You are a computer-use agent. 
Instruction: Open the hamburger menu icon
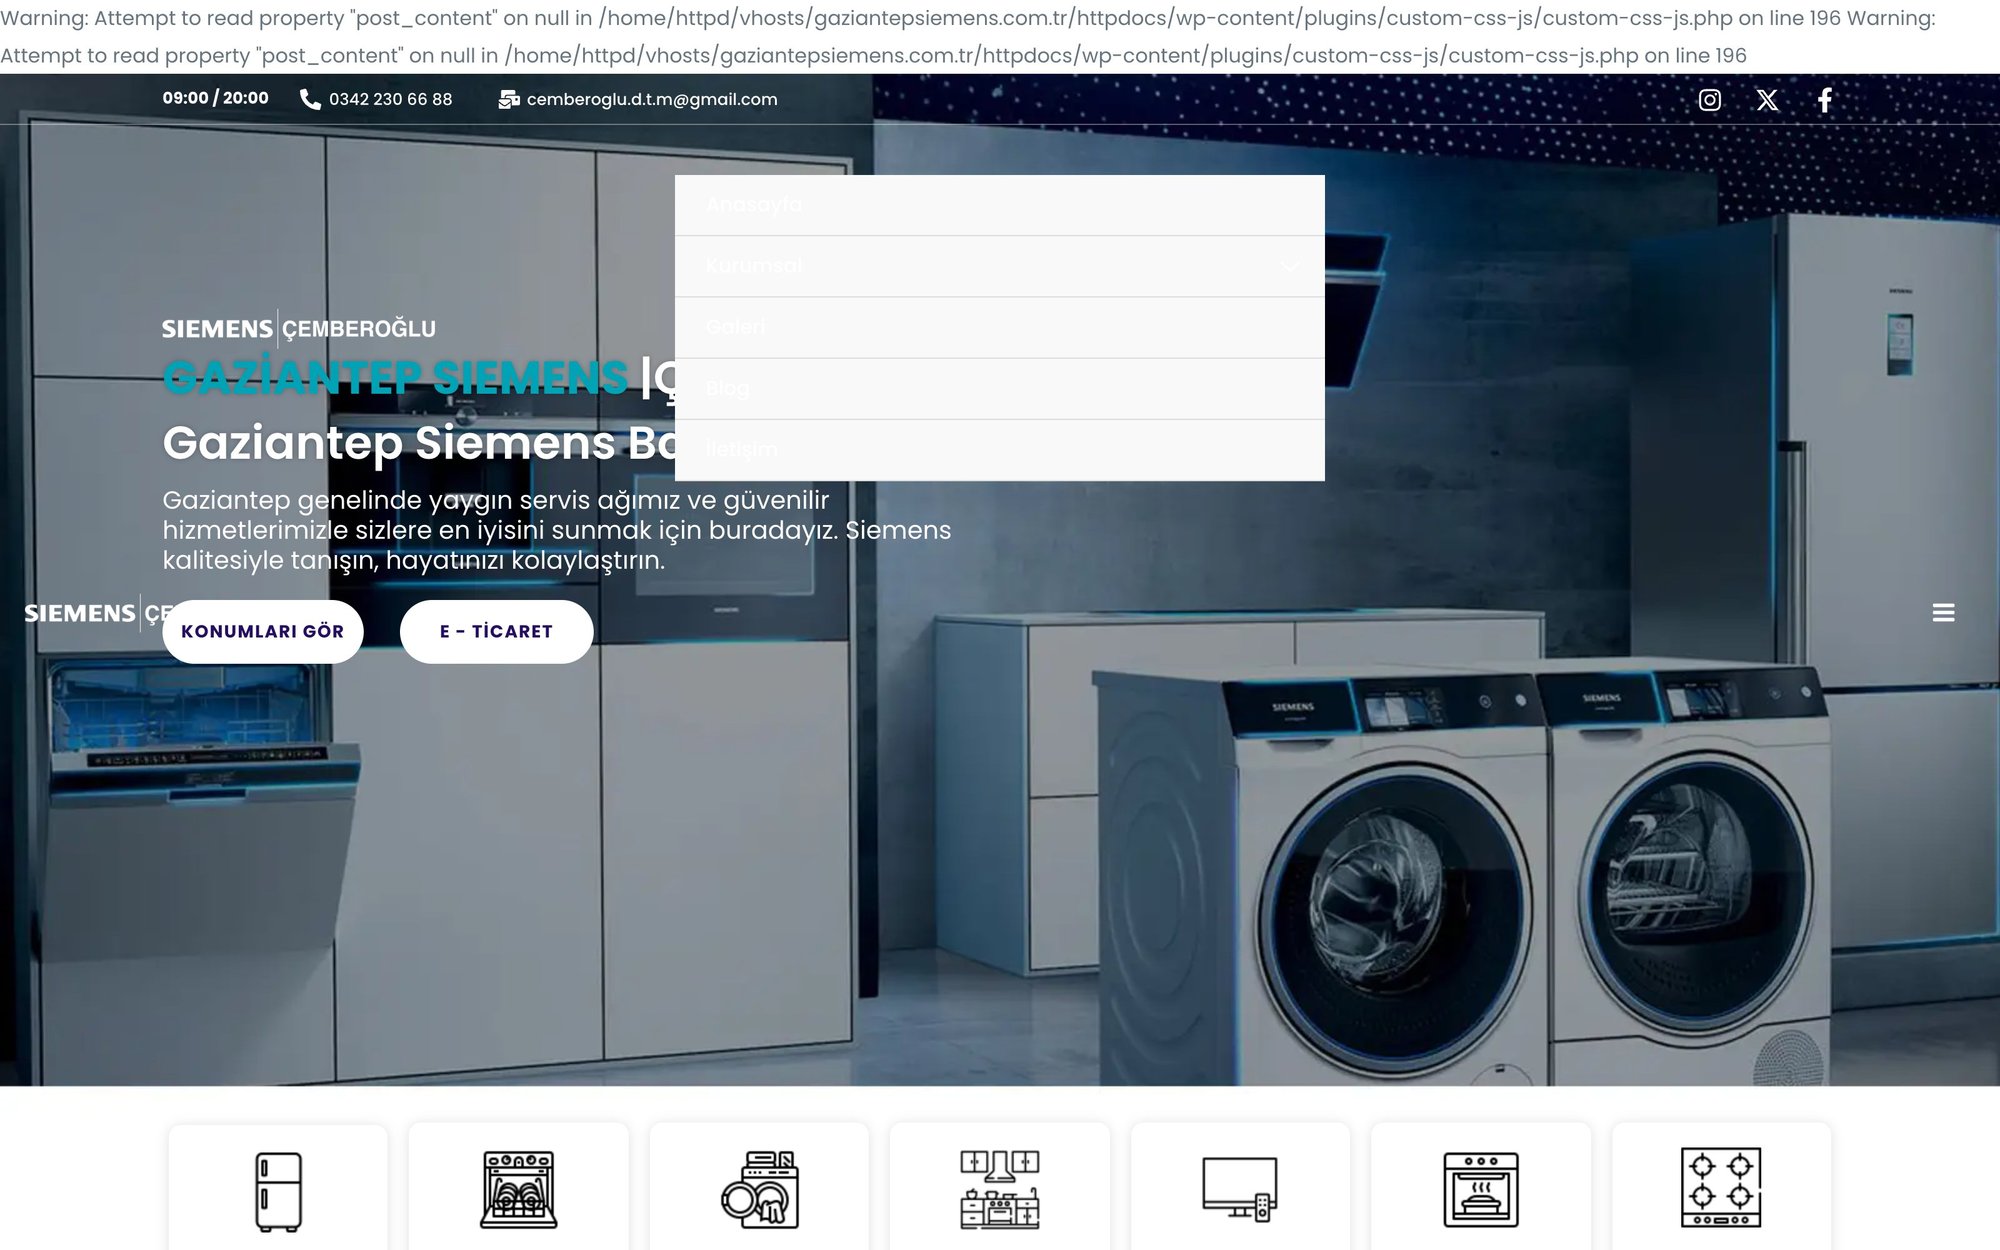click(1943, 613)
